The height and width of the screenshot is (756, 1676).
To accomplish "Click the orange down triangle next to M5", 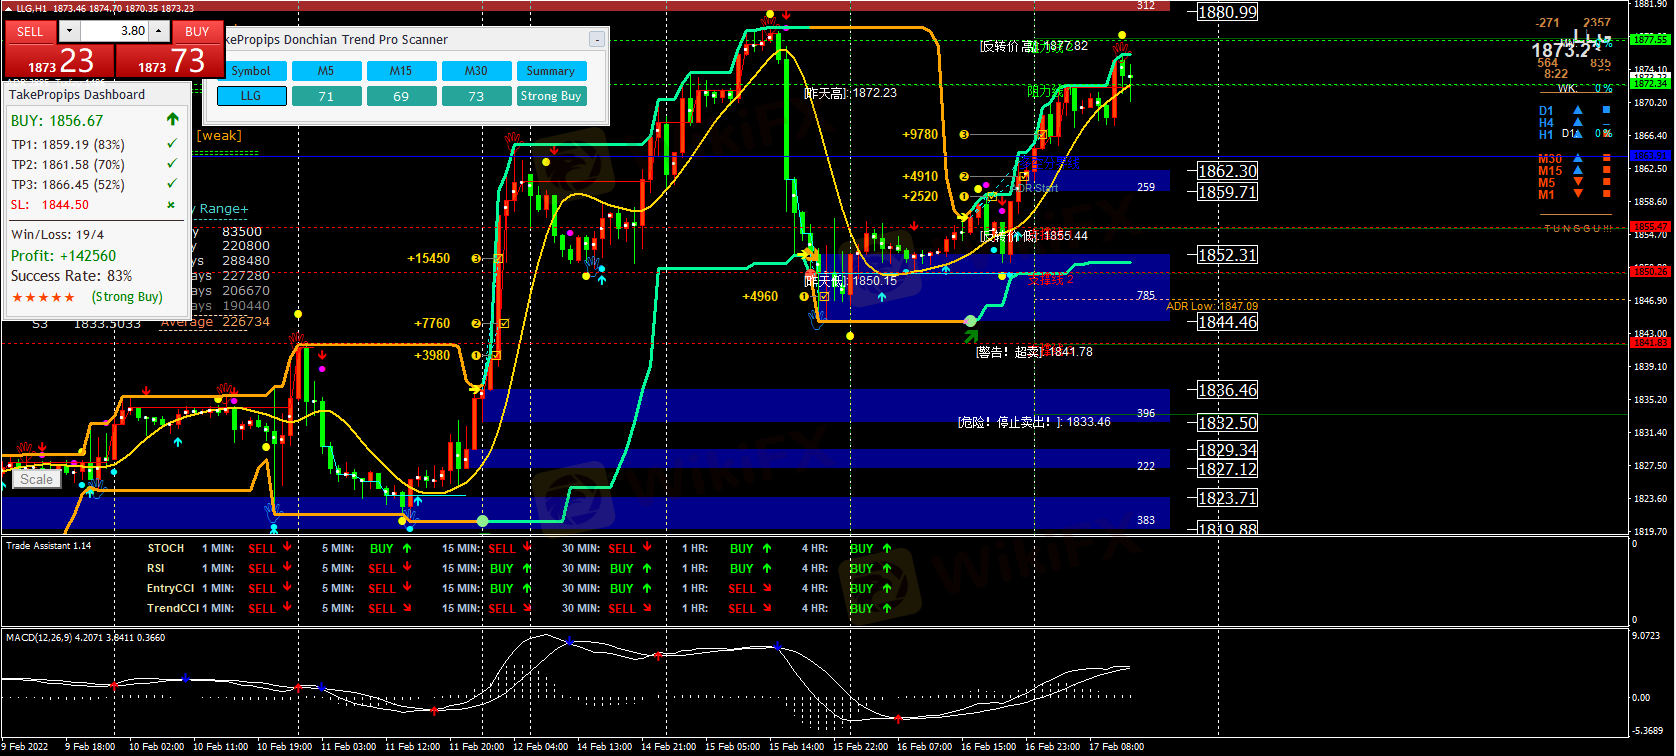I will point(1578,183).
